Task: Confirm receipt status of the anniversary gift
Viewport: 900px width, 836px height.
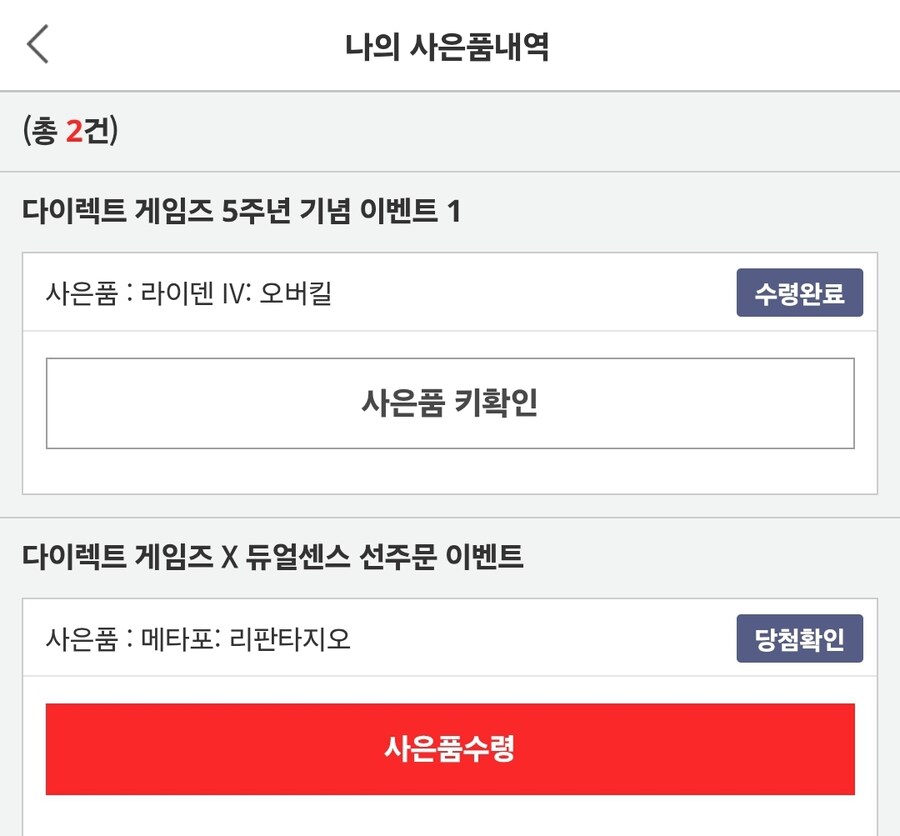Action: 799,293
